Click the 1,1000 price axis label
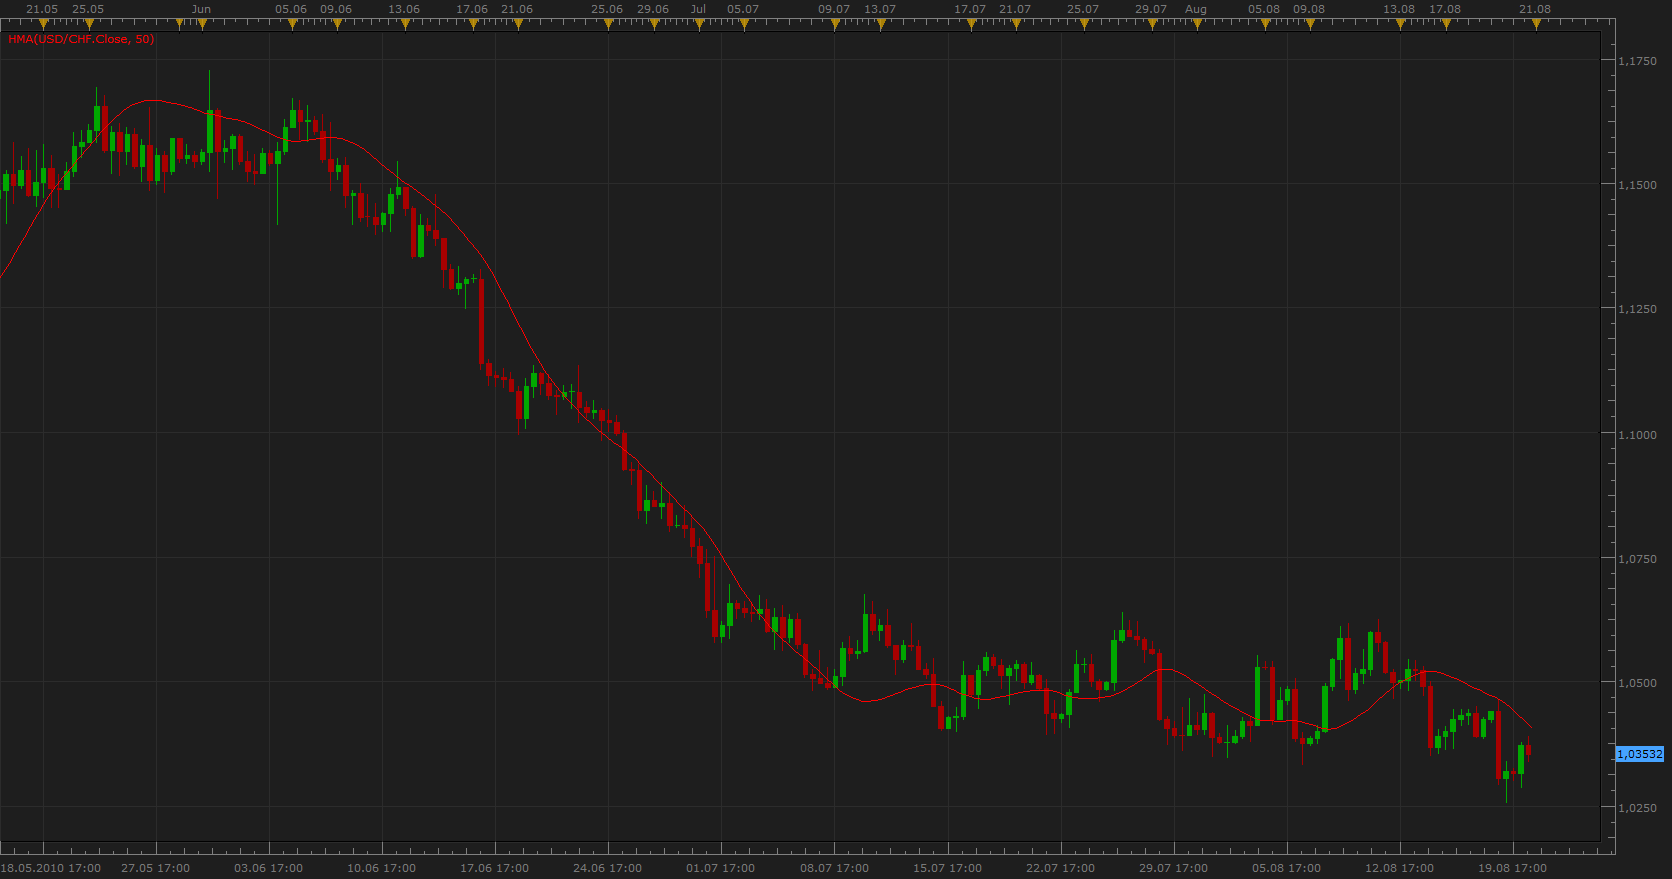Image resolution: width=1672 pixels, height=879 pixels. (x=1637, y=435)
